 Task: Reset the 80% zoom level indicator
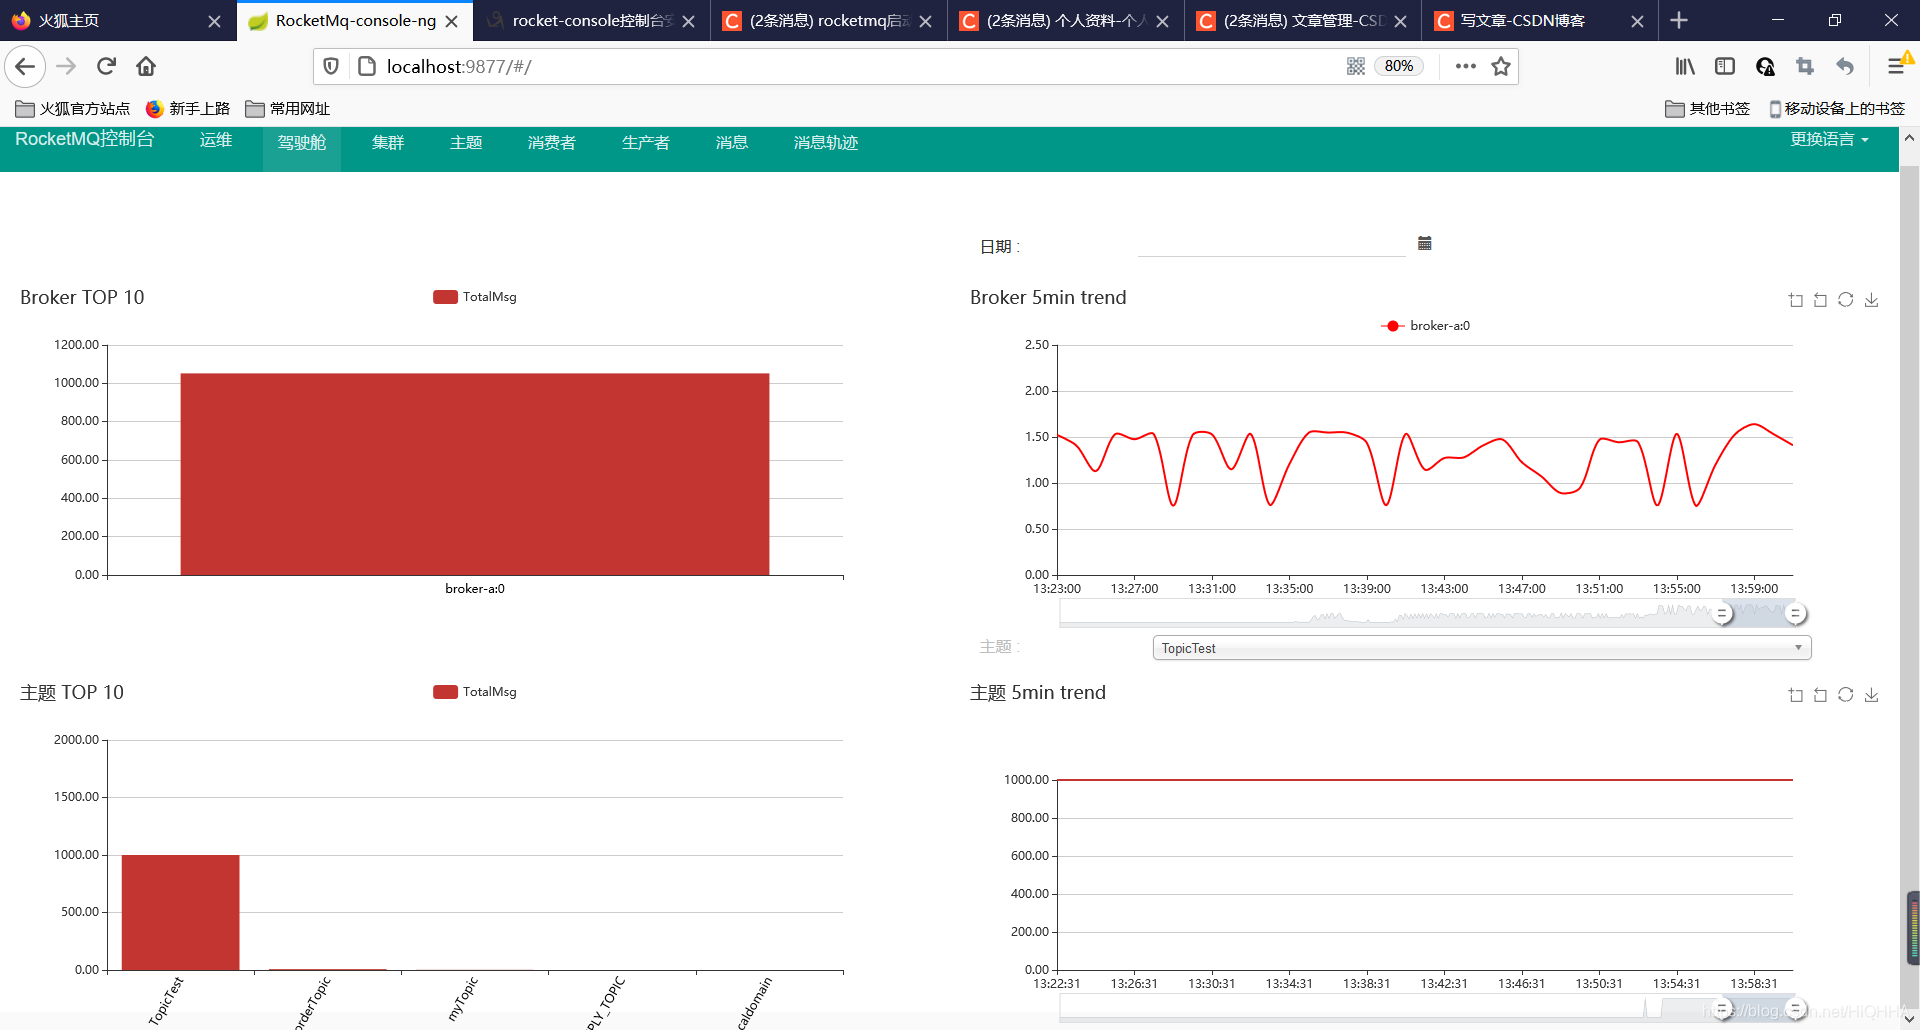[1398, 66]
